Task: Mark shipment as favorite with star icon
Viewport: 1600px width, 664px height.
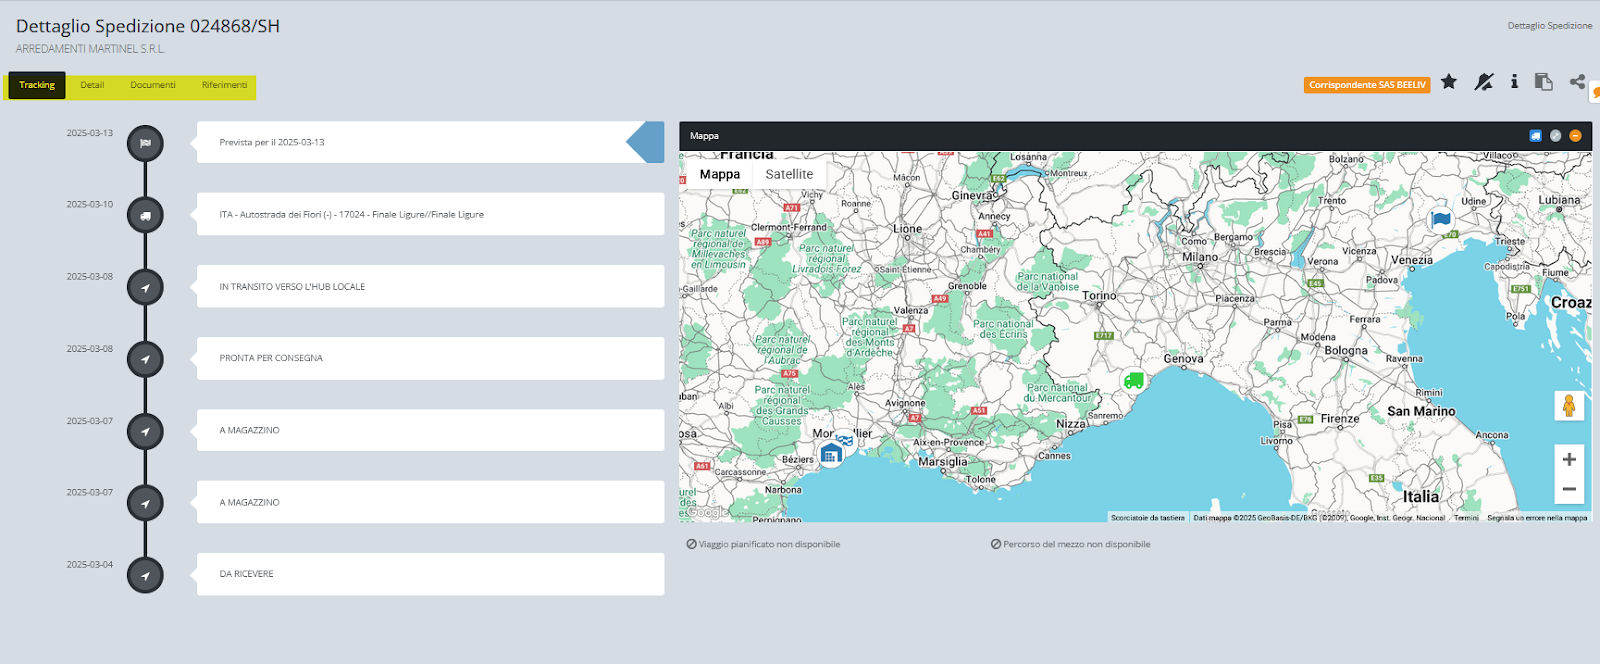Action: (x=1449, y=82)
